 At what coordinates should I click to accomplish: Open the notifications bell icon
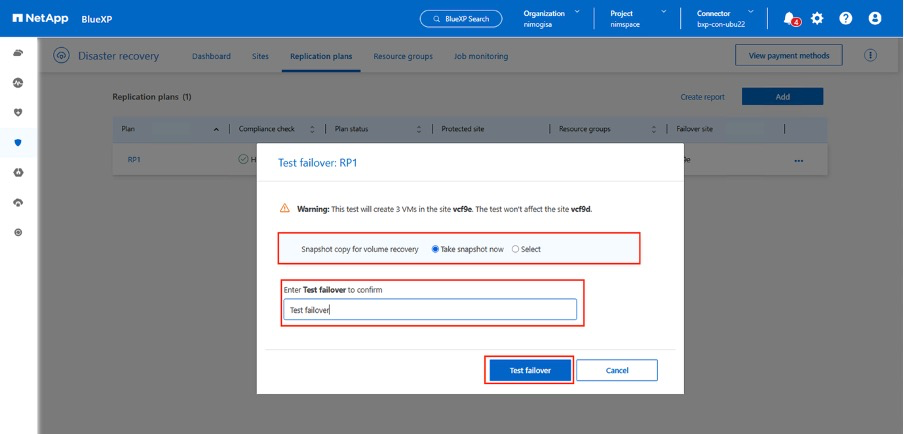790,18
